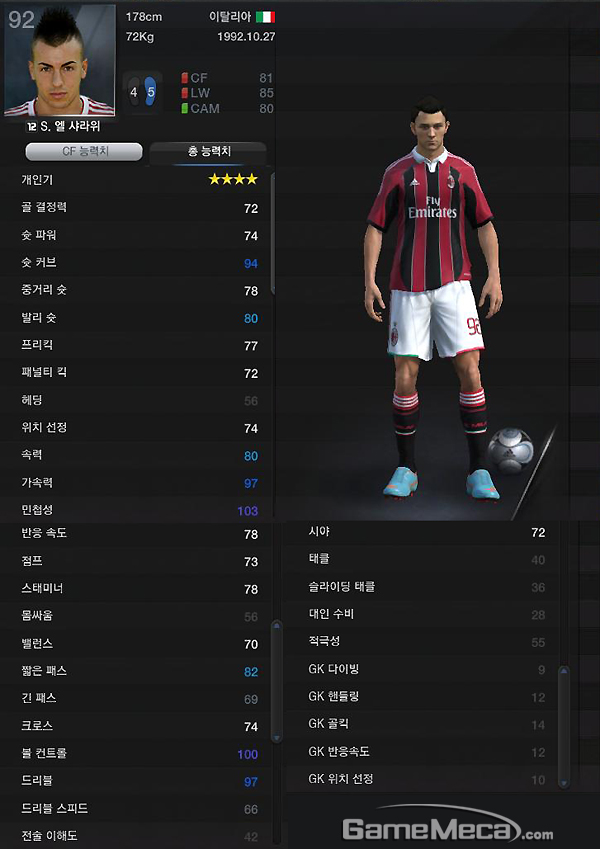
Task: Click the GameMeca.com watermark logo
Action: [x=448, y=828]
